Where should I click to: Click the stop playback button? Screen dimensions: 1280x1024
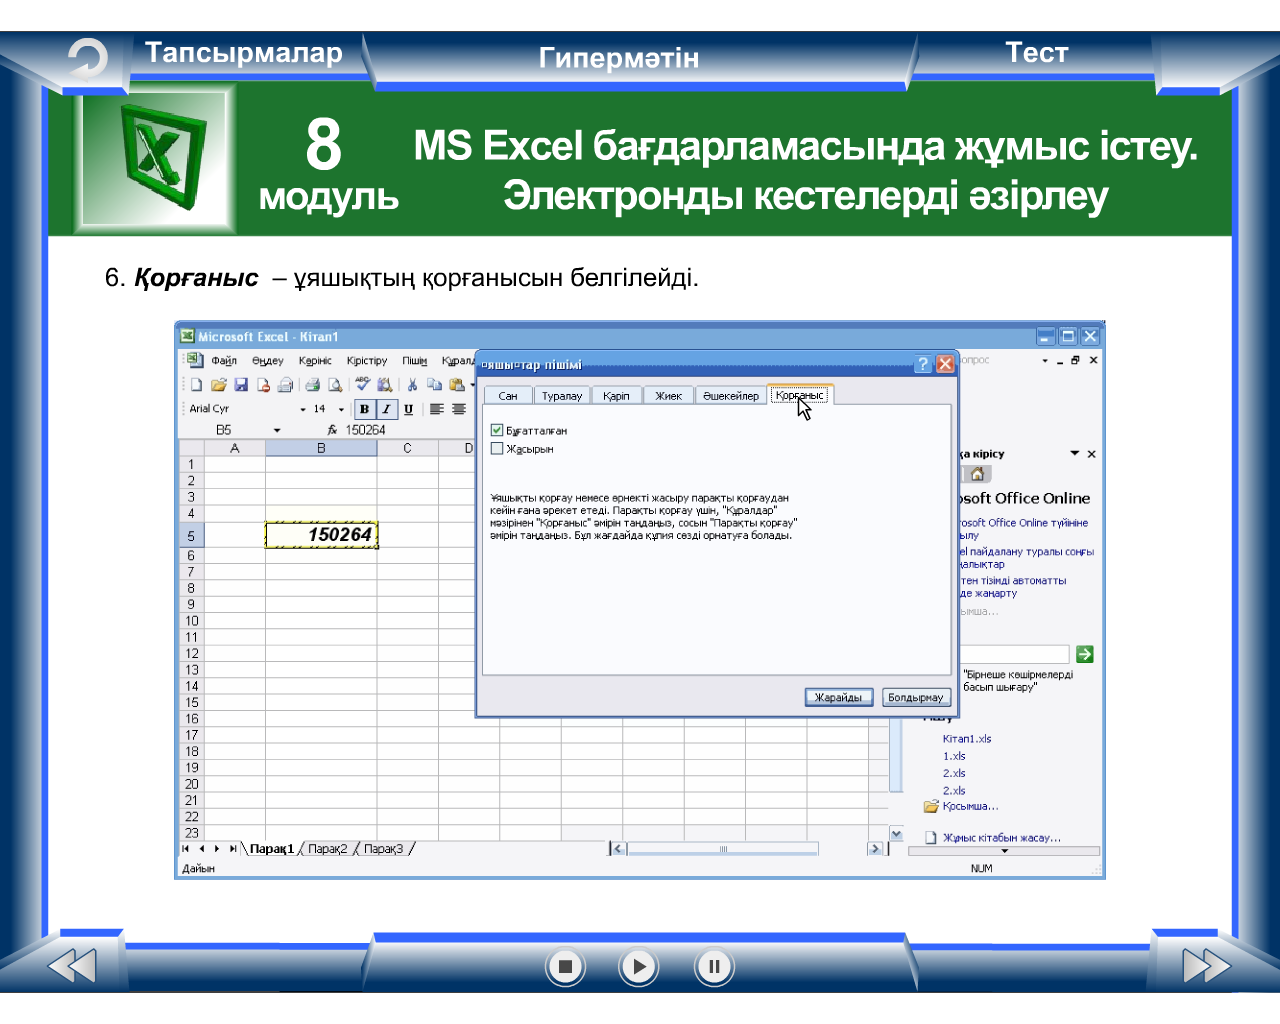pos(565,966)
